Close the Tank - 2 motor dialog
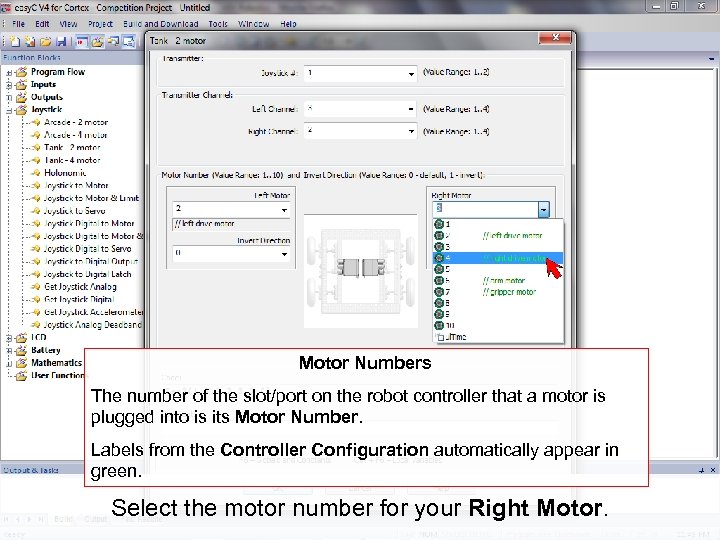Screen dimensions: 720x540 pos(555,38)
